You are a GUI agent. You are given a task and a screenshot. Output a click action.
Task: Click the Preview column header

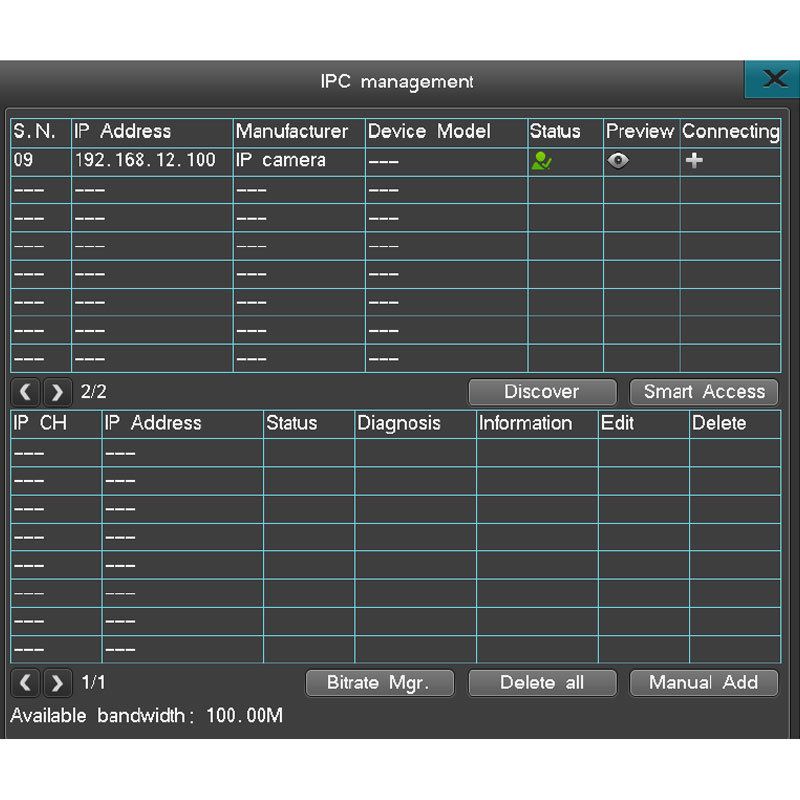pos(641,133)
